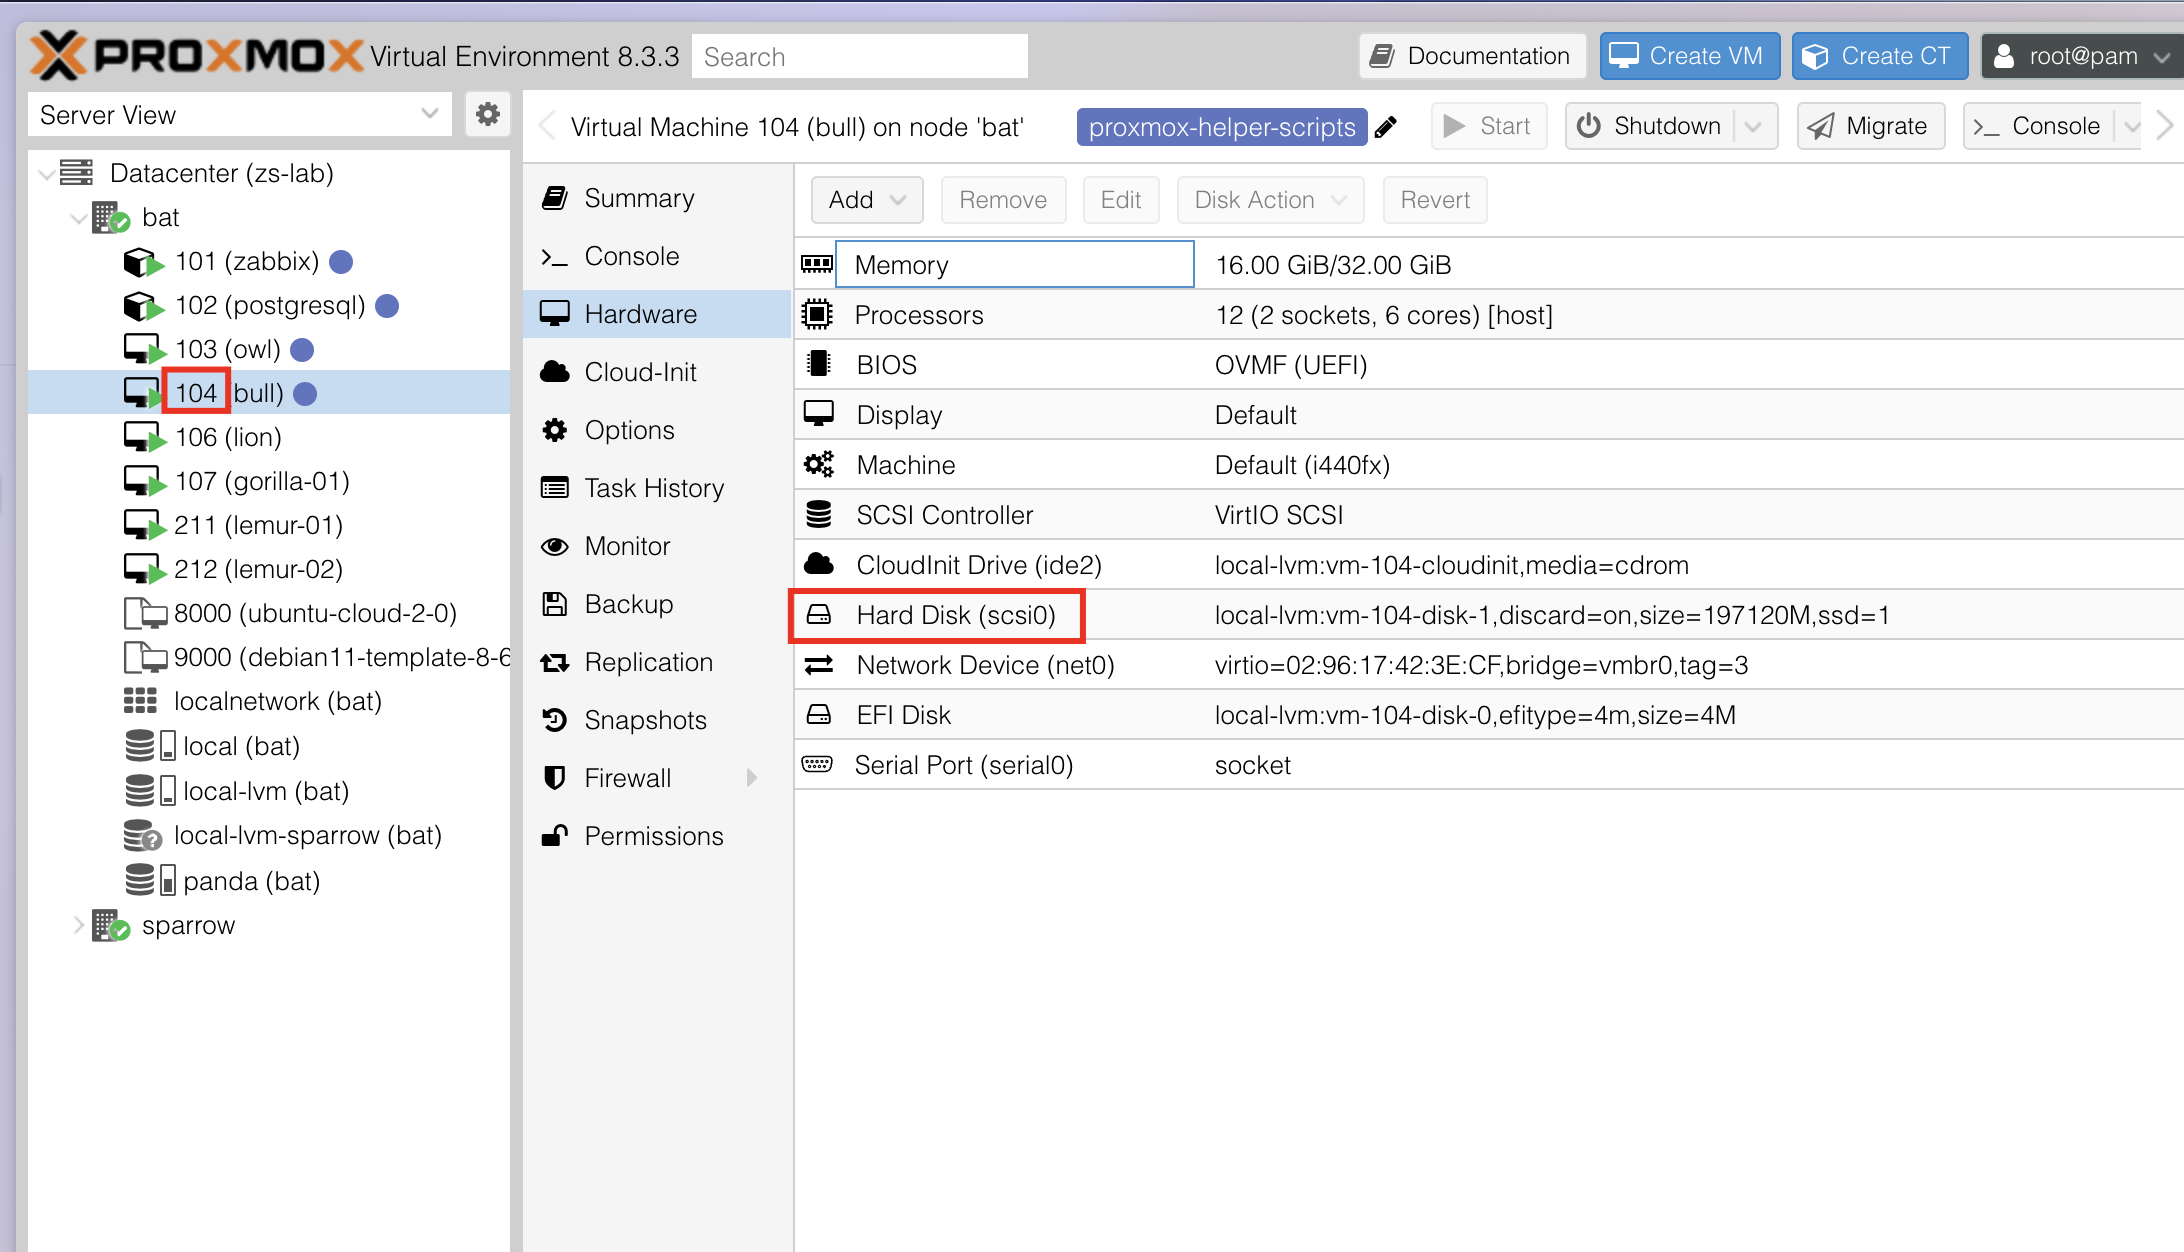Click the CloudInit Drive cloud icon
The height and width of the screenshot is (1252, 2184).
pos(819,564)
